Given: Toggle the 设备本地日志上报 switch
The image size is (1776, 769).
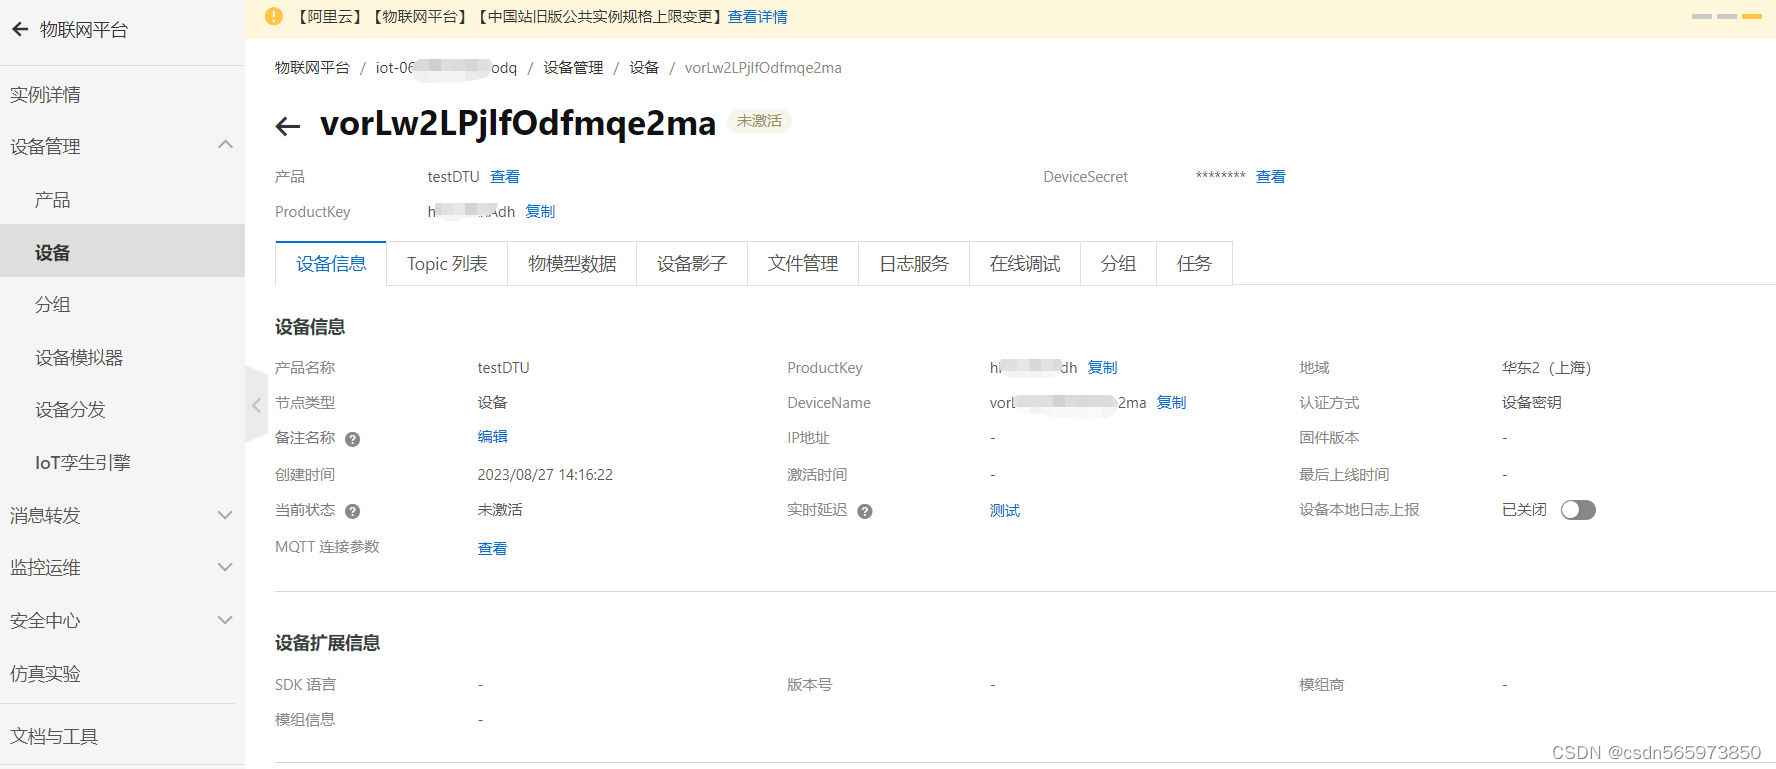Looking at the screenshot, I should coord(1578,510).
